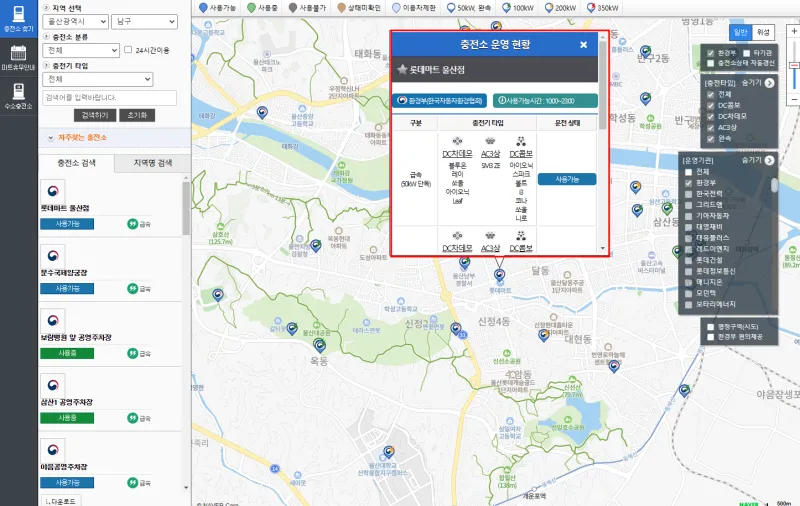Toggle the 환경부 checkbox above the 충전타입 panel

click(x=711, y=53)
